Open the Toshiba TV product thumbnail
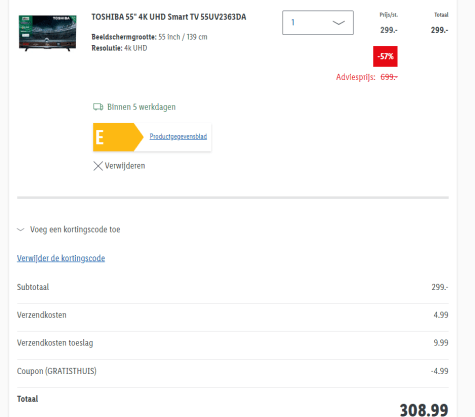Image resolution: width=475 pixels, height=417 pixels. click(x=47, y=33)
